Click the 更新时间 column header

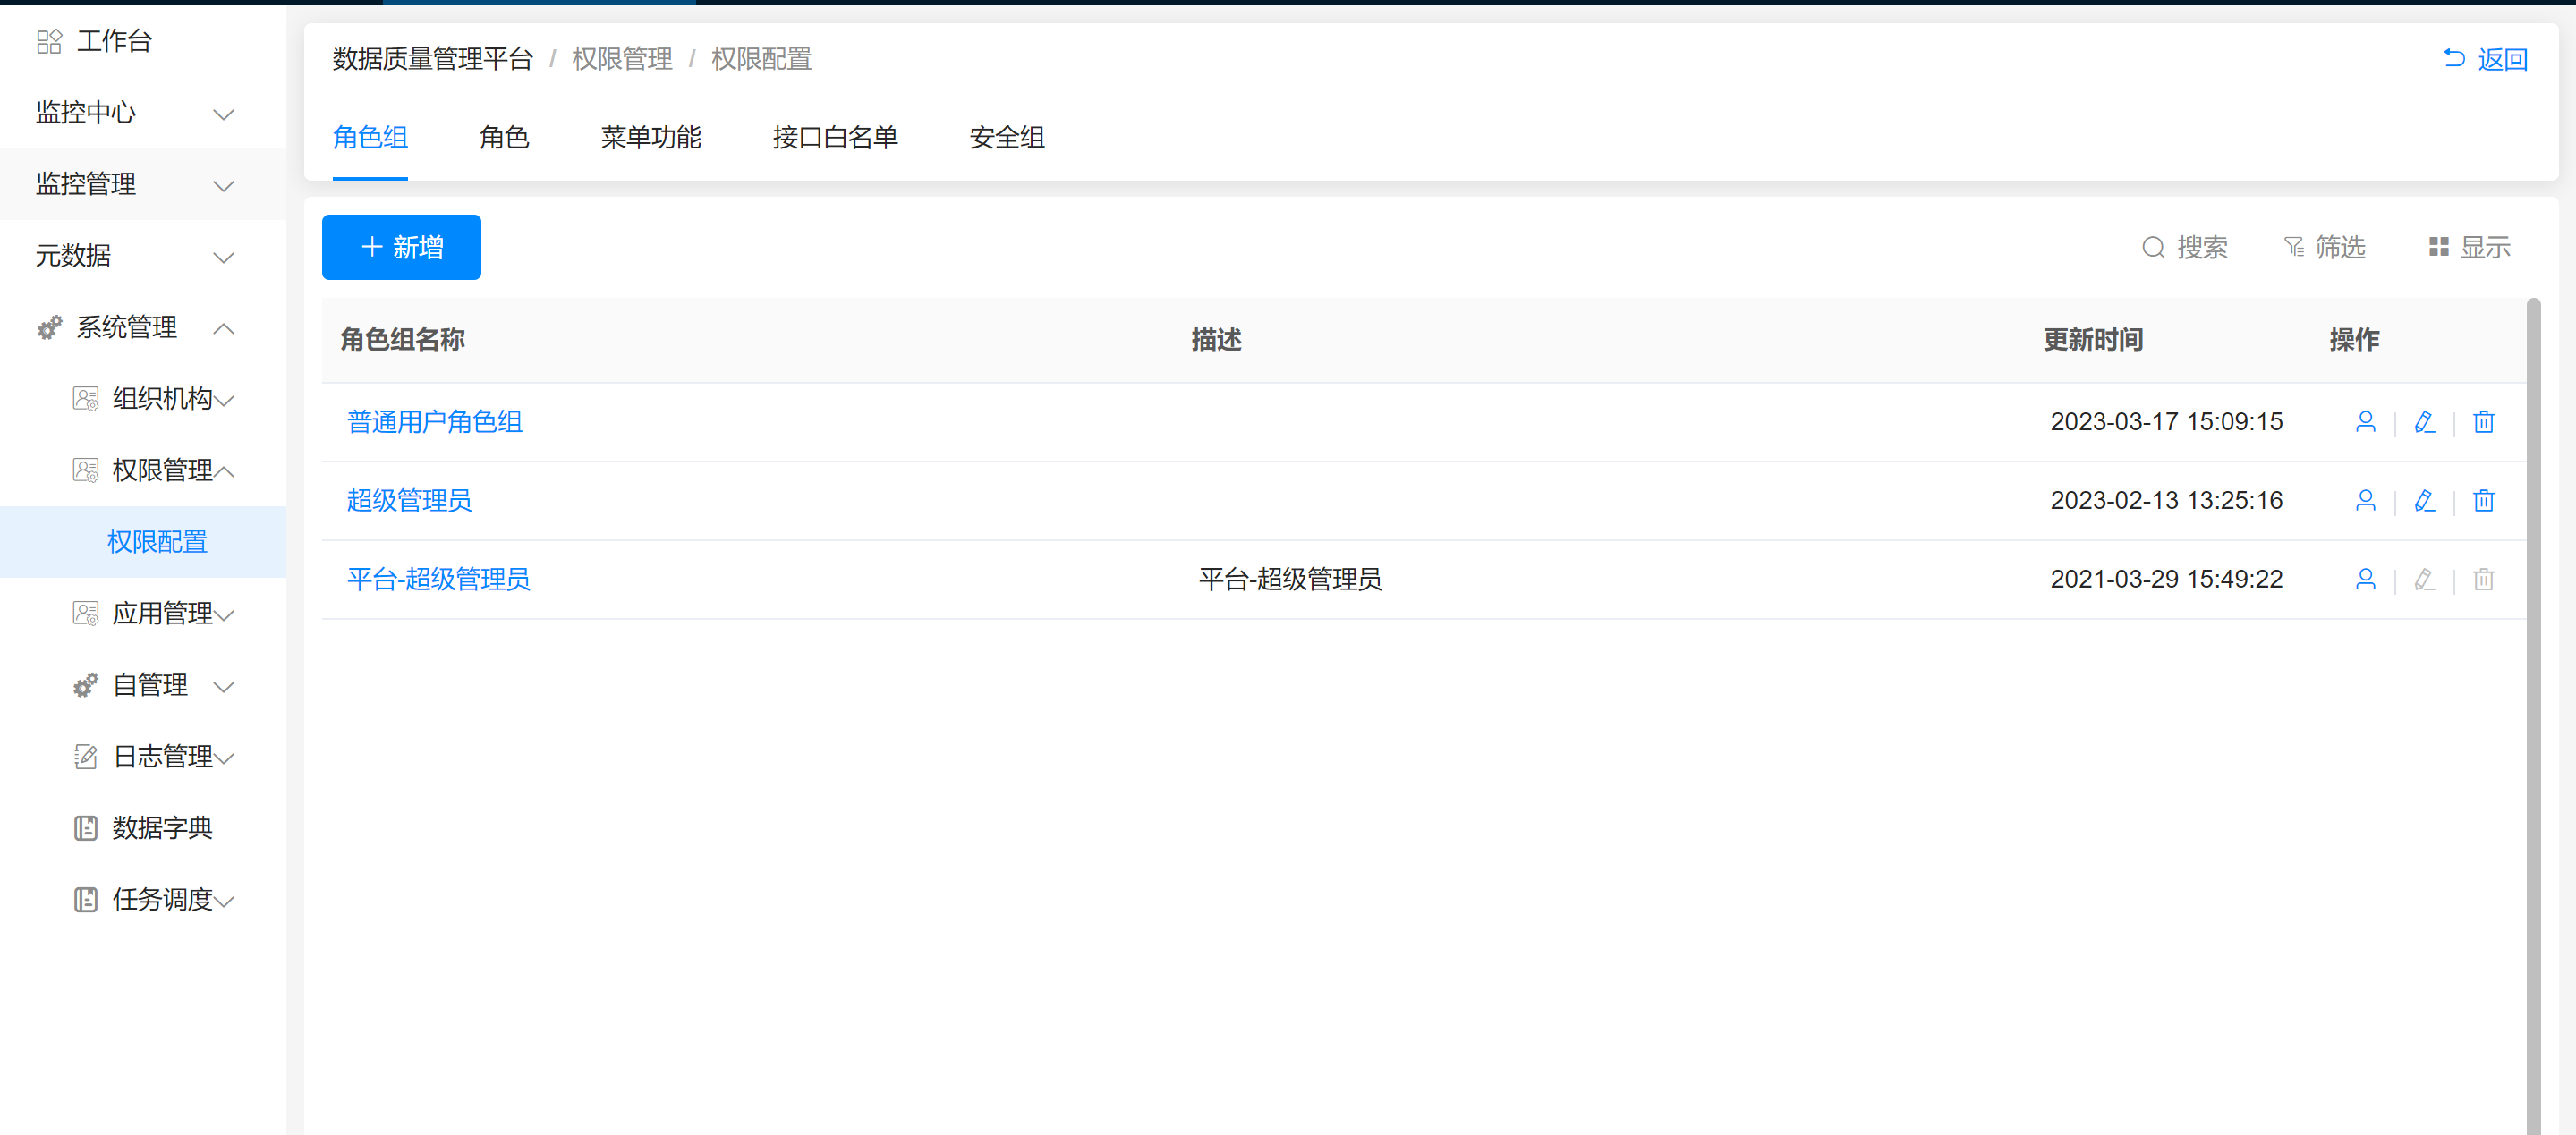pyautogui.click(x=2093, y=340)
